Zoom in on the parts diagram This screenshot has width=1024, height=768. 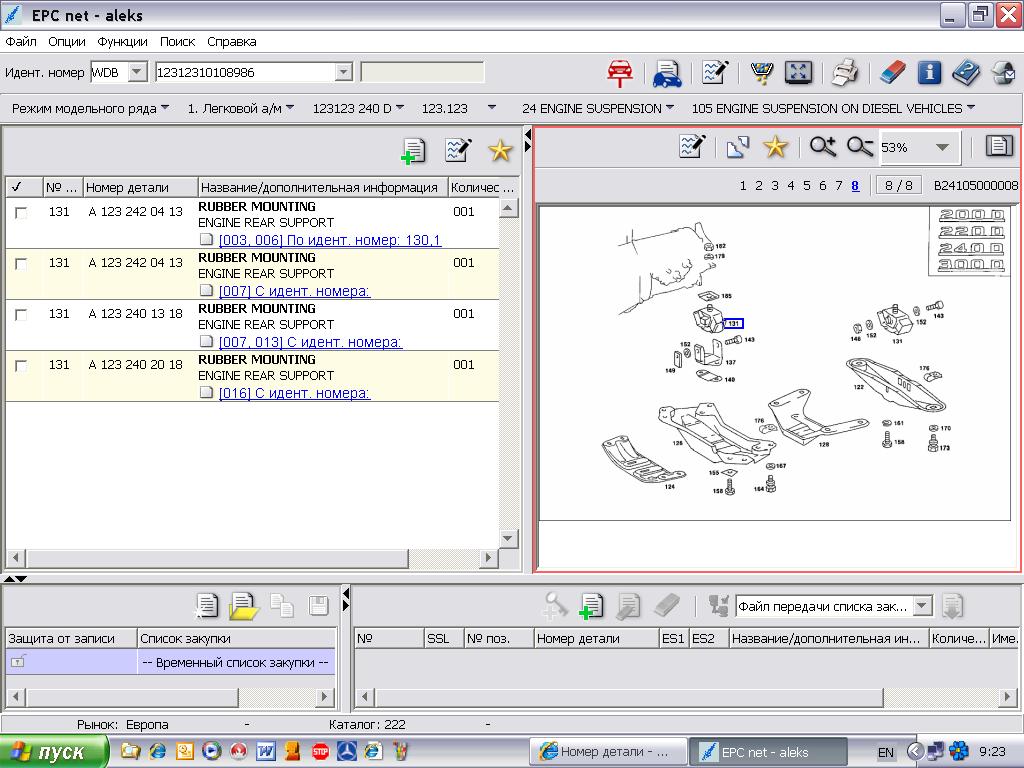coord(823,147)
